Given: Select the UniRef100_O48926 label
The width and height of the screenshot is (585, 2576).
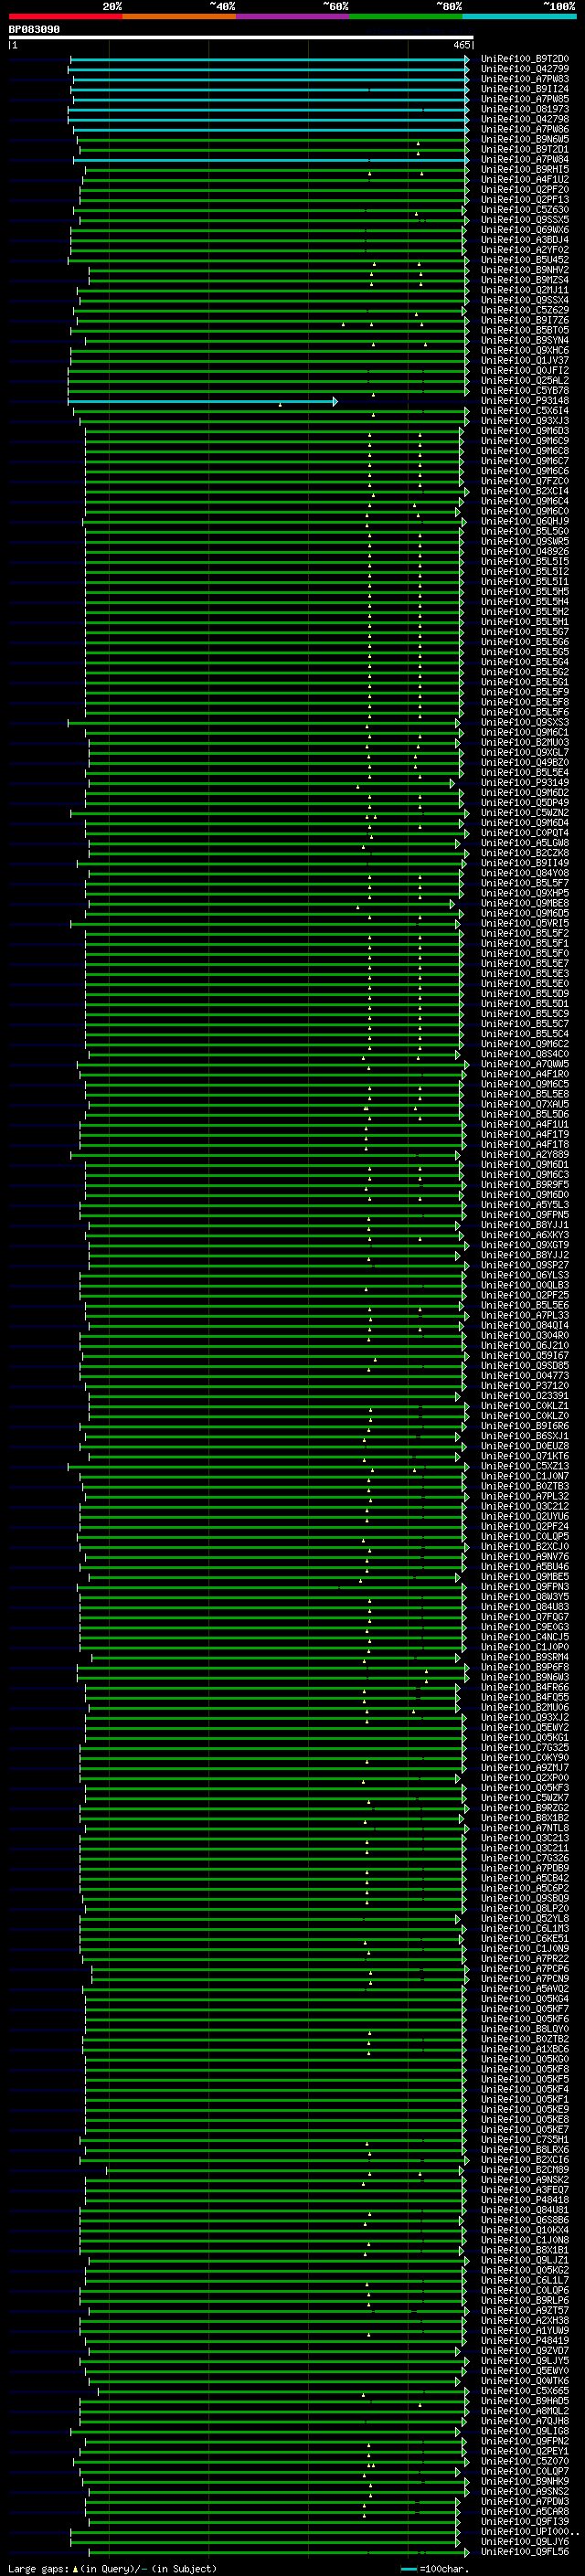Looking at the screenshot, I should pyautogui.click(x=525, y=551).
